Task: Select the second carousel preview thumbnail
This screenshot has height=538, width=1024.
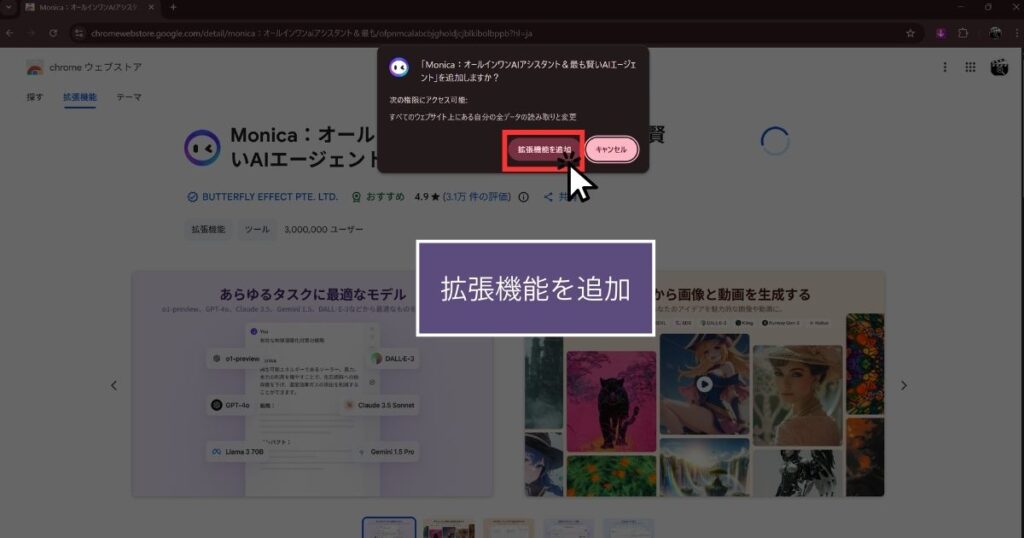Action: [448, 527]
